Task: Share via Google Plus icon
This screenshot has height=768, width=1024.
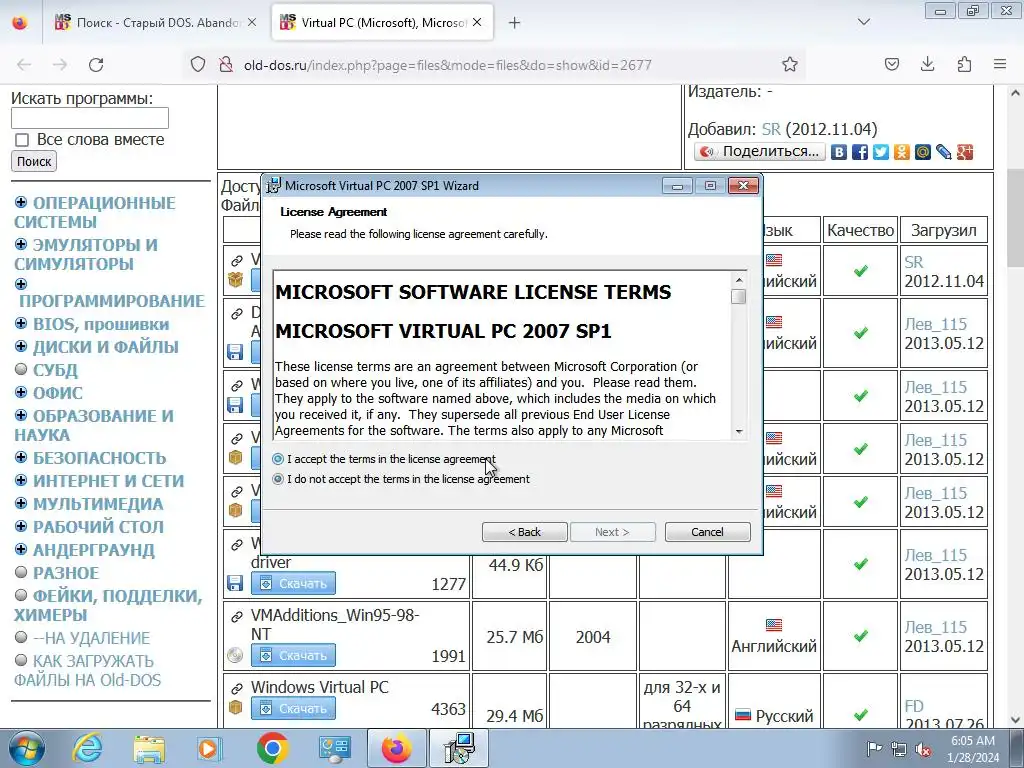Action: (x=965, y=152)
